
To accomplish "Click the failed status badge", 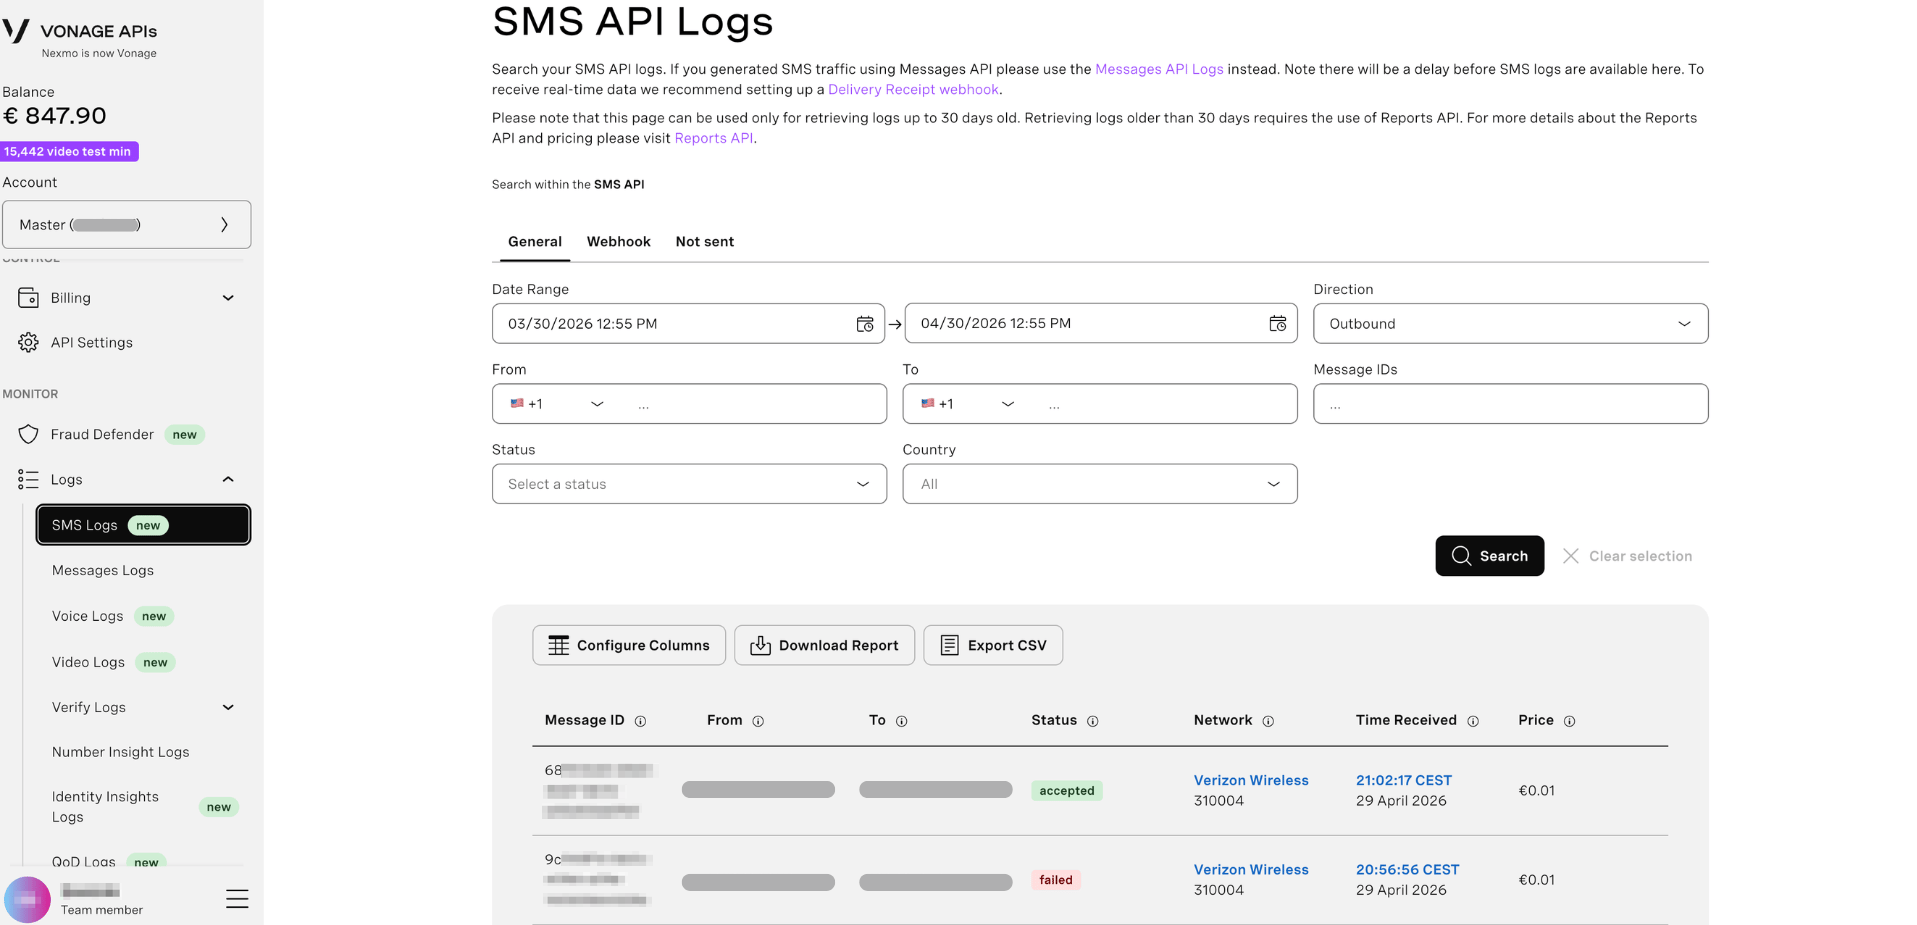I will click(x=1055, y=880).
